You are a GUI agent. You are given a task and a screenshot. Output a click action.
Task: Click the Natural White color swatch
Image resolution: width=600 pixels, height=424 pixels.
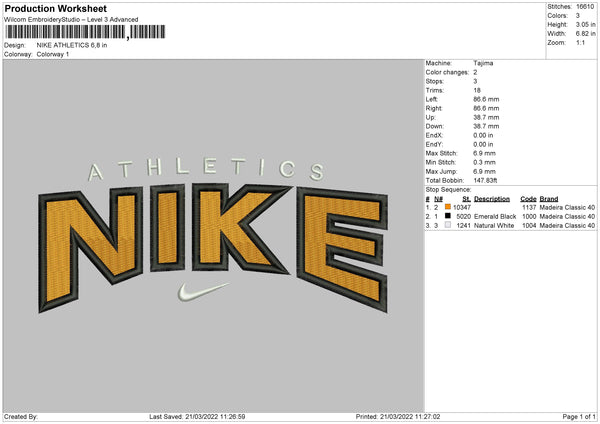(x=448, y=225)
